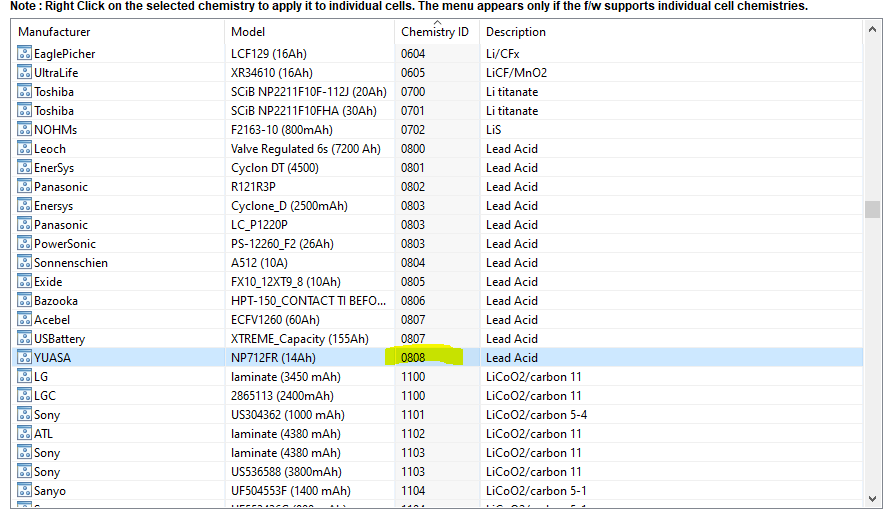Click the Exide row icon
The image size is (892, 520).
pos(24,282)
